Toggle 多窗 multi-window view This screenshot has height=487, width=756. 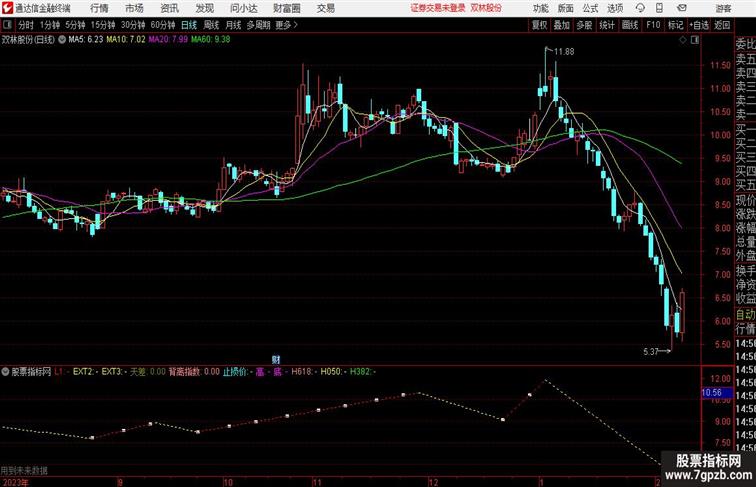tap(584, 25)
